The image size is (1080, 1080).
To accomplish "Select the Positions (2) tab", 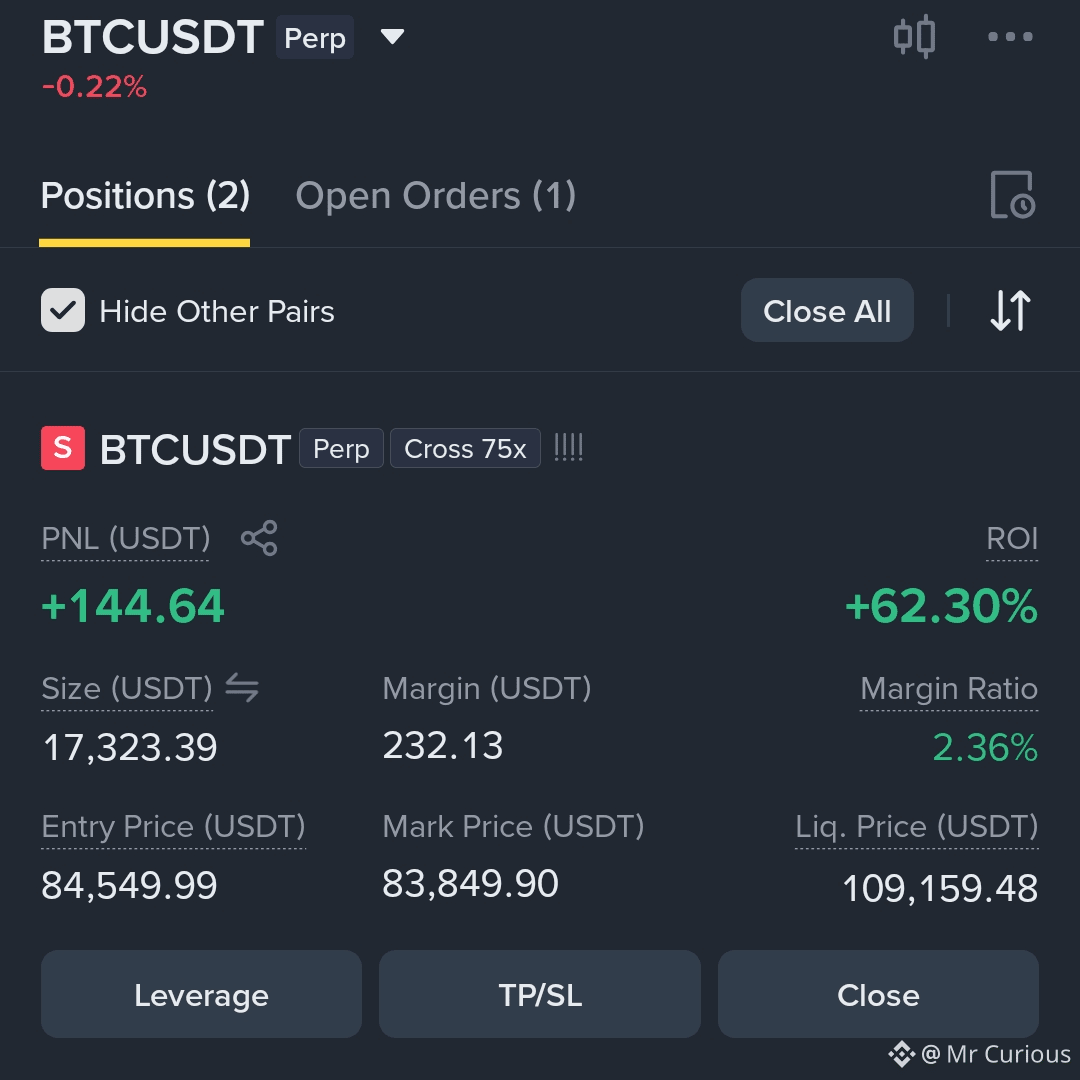I will coord(145,196).
